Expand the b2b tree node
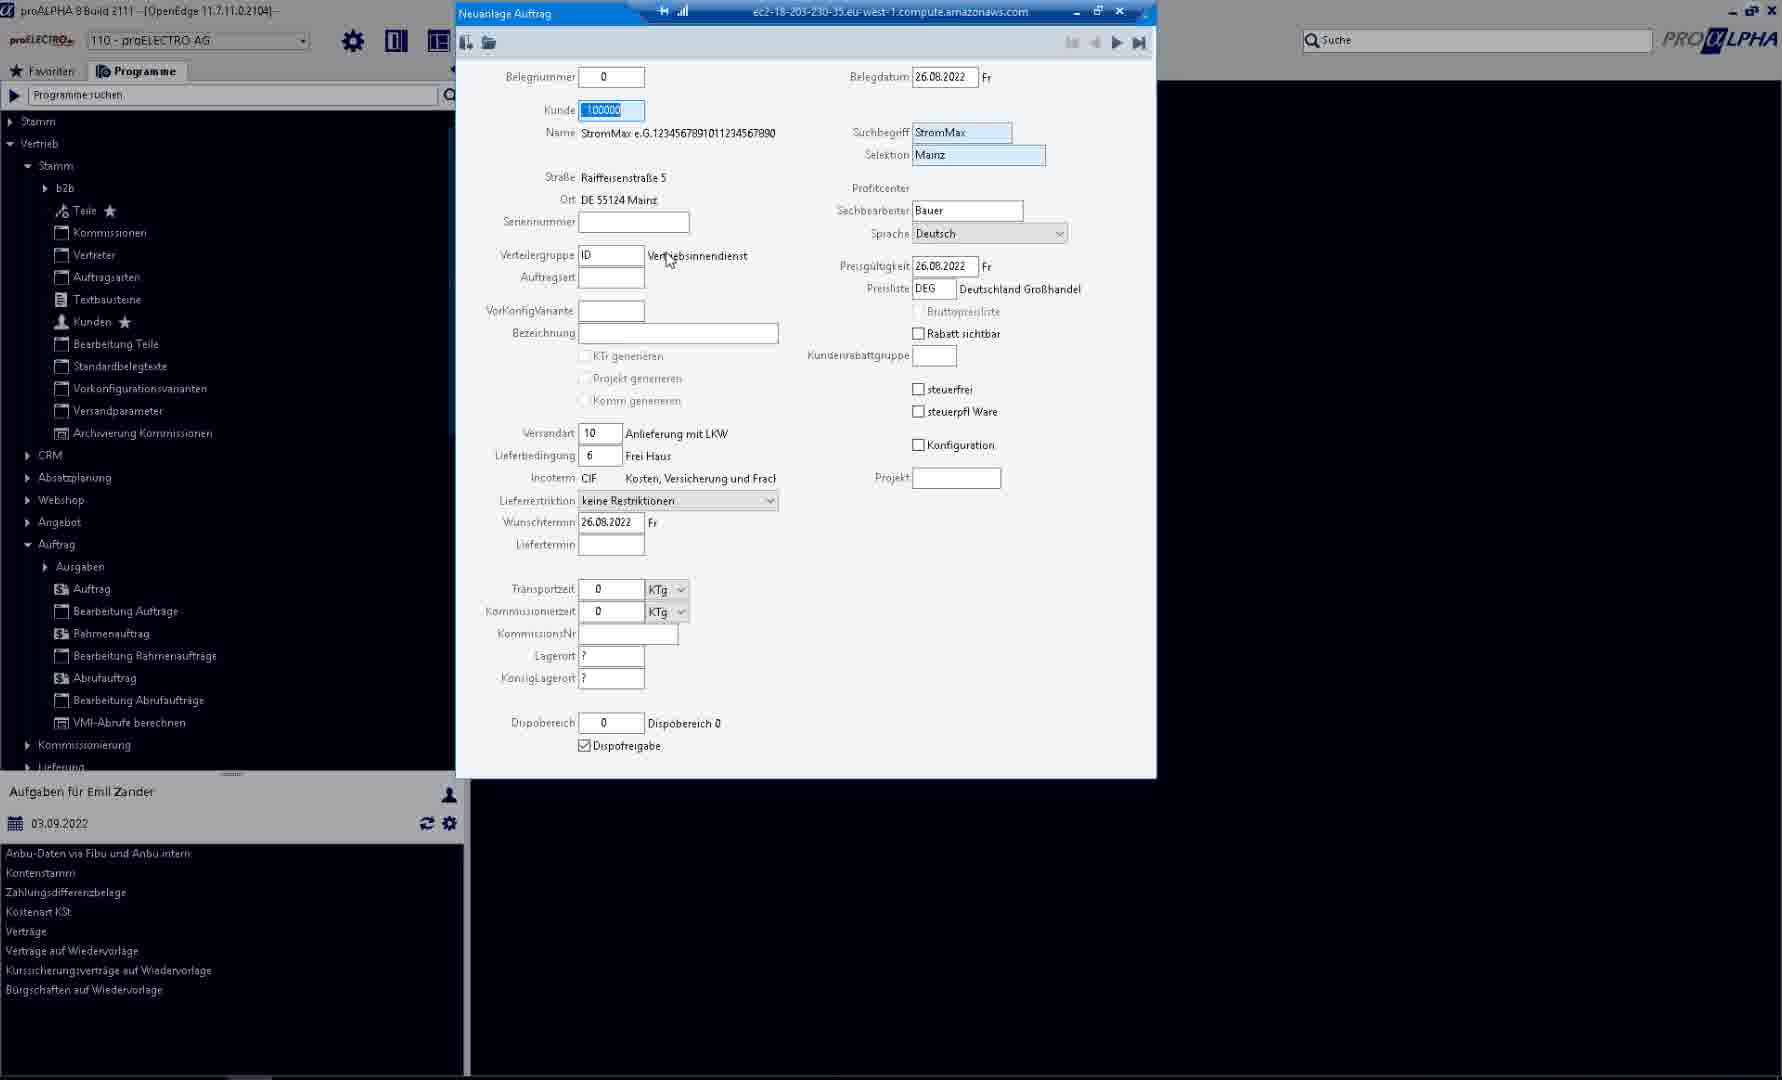This screenshot has width=1782, height=1080. click(45, 188)
